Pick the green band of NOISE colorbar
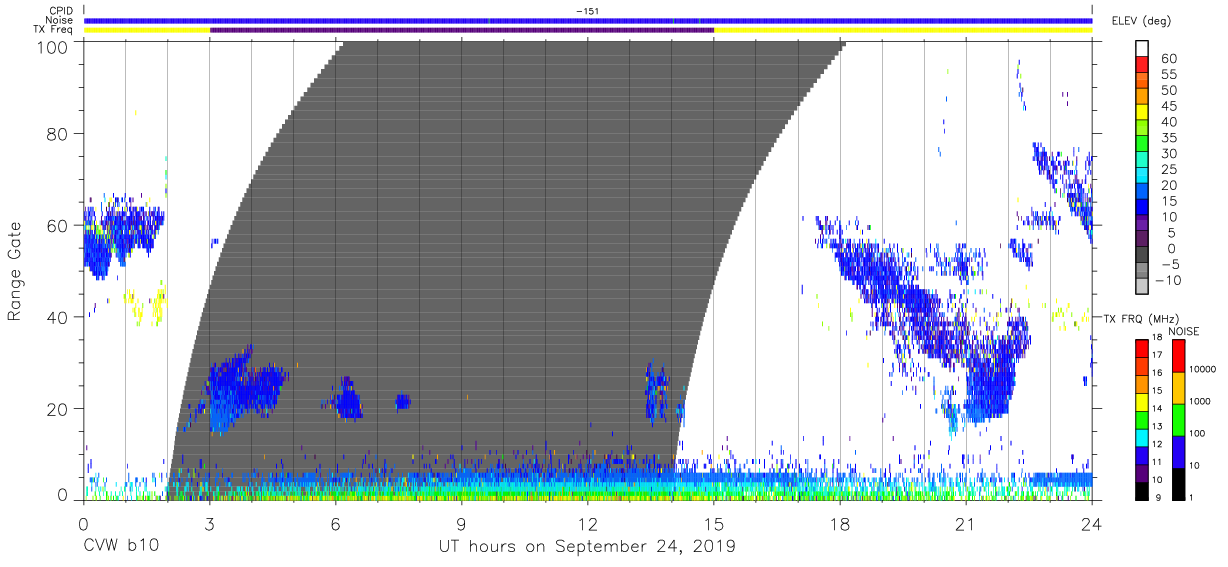This screenshot has height=567, width=1228. coord(1178,419)
